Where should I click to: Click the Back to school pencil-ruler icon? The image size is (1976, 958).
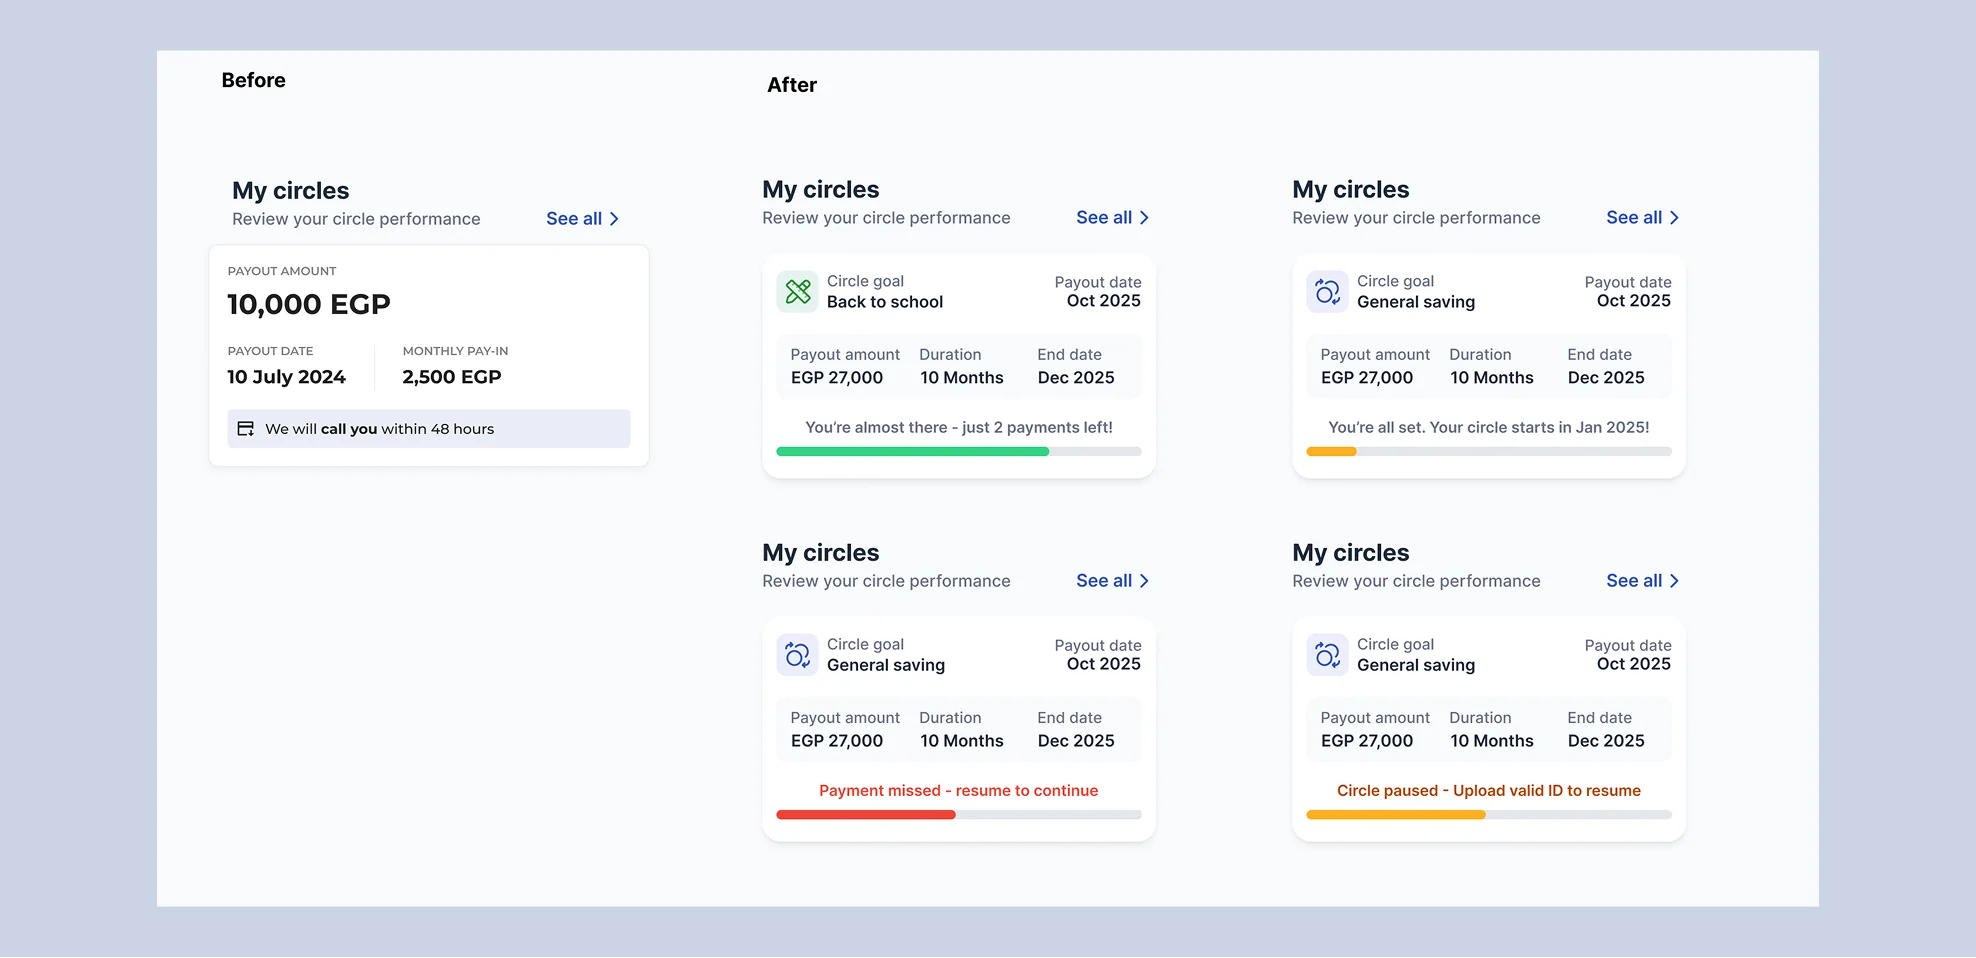(x=798, y=292)
